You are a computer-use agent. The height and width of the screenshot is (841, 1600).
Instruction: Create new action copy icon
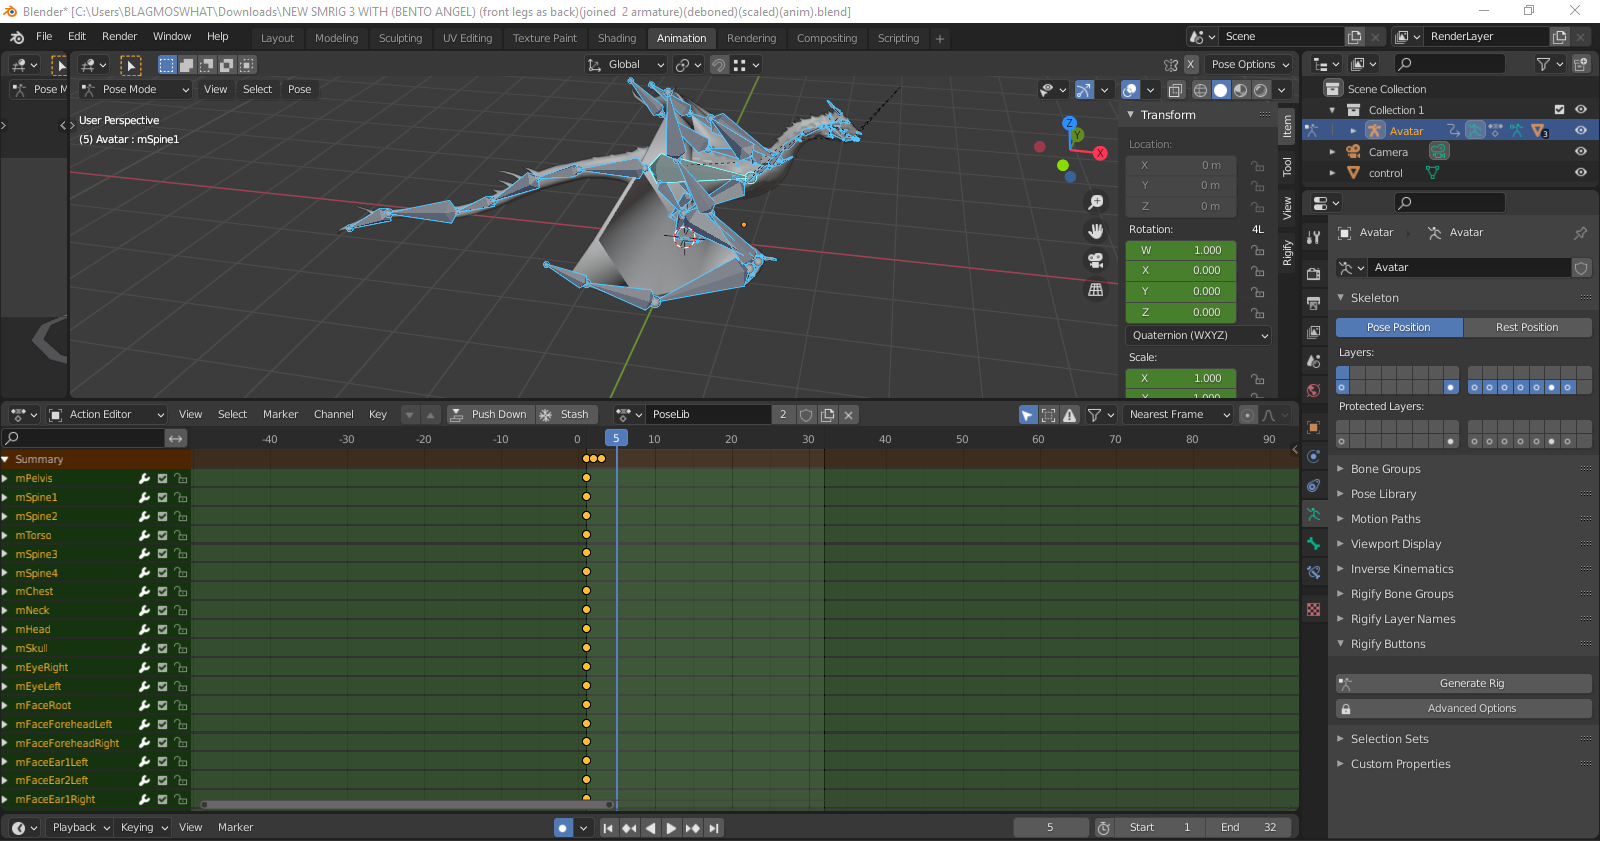point(827,415)
